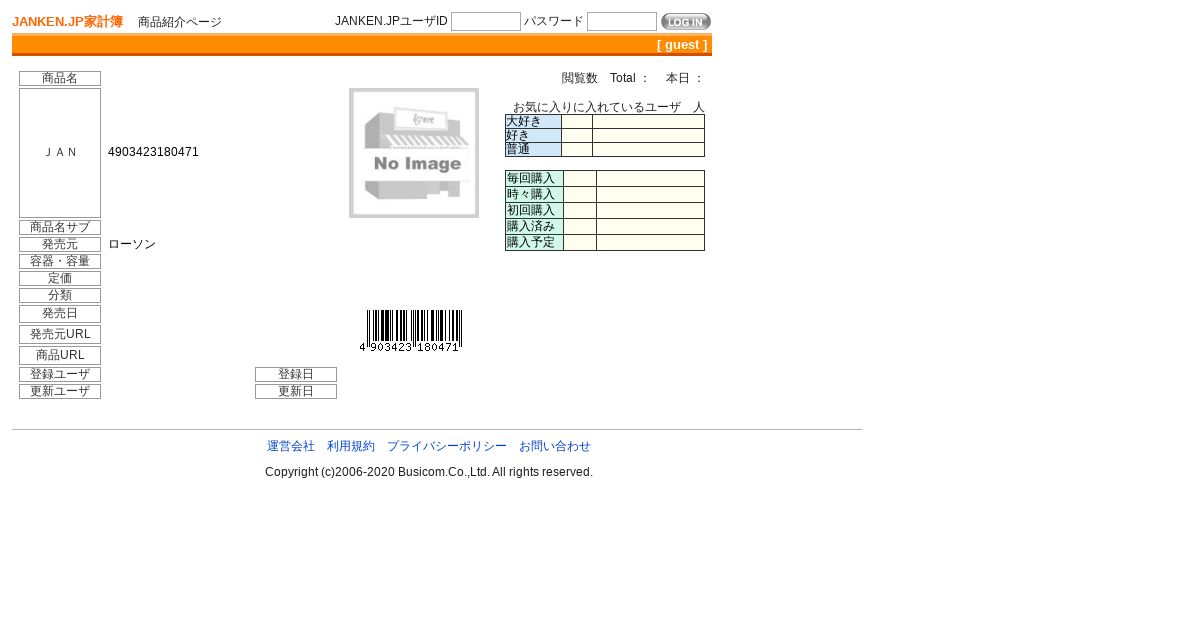Click the 容器・容量 label cell
Image resolution: width=1200 pixels, height=630 pixels.
click(x=60, y=262)
